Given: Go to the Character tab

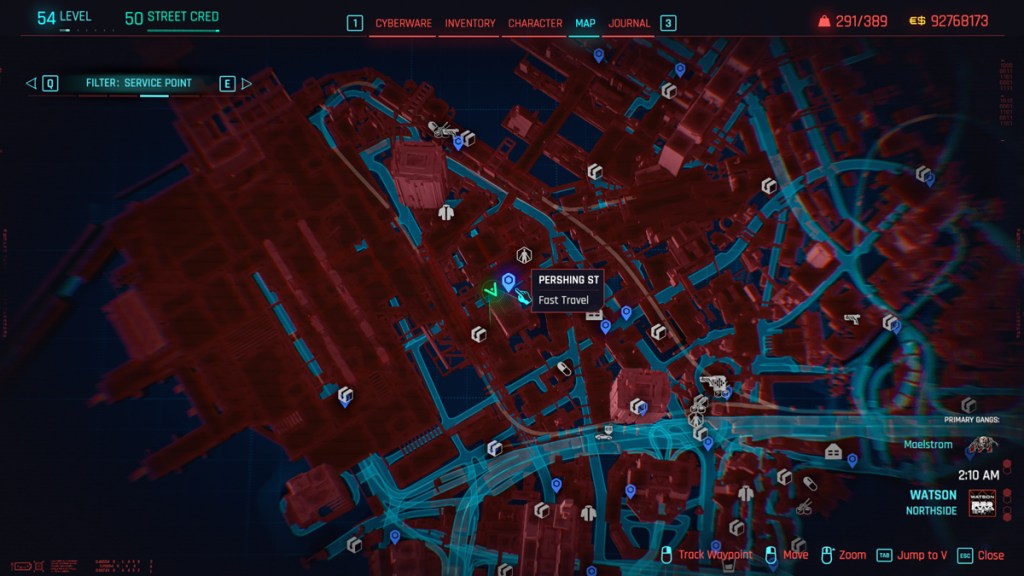Looking at the screenshot, I should [534, 23].
